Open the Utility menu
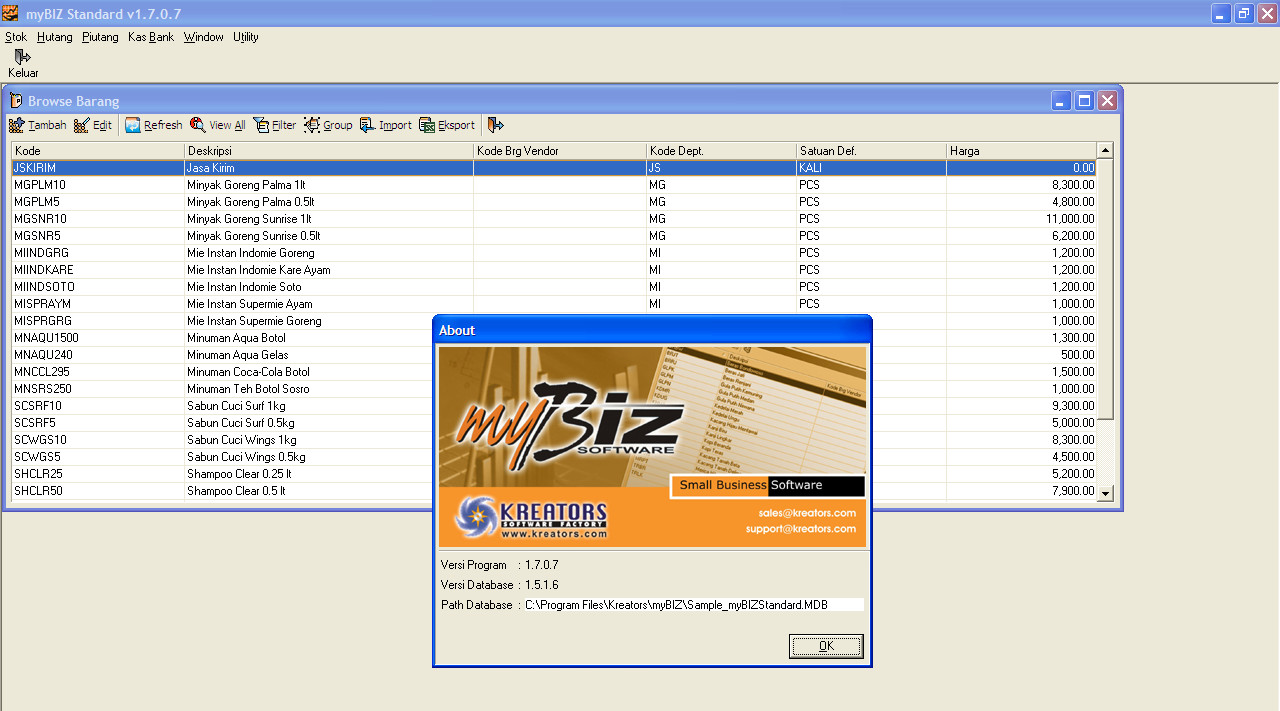Viewport: 1280px width, 711px height. [x=246, y=37]
